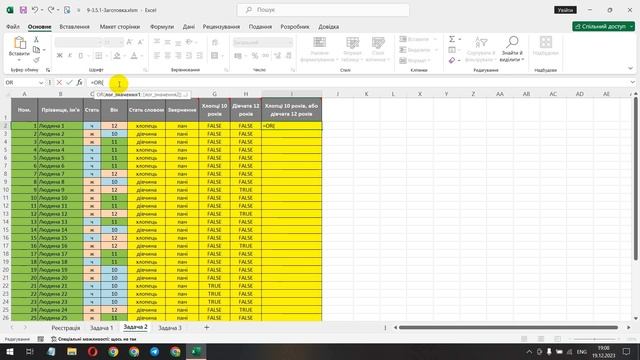
Task: Toggle left text alignment
Action: click(157, 56)
